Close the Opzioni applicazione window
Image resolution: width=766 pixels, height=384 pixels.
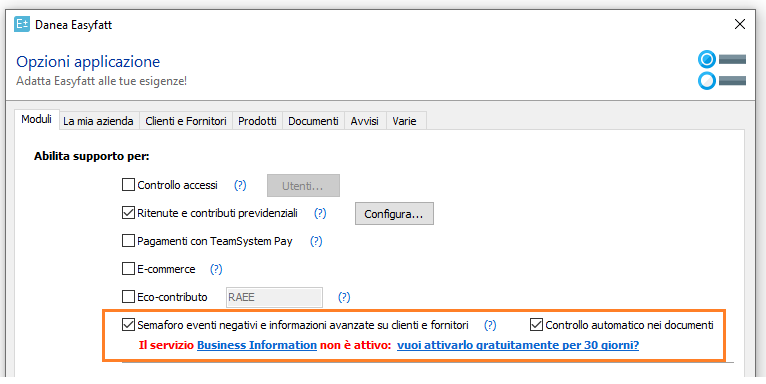[x=740, y=24]
